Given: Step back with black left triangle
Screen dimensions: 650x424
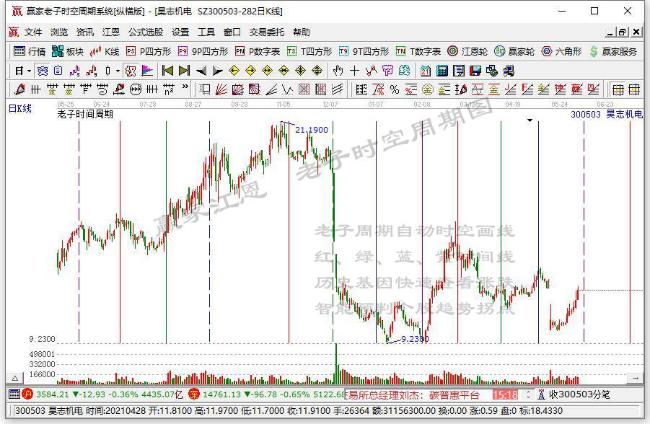Looking at the screenshot, I should [201, 71].
